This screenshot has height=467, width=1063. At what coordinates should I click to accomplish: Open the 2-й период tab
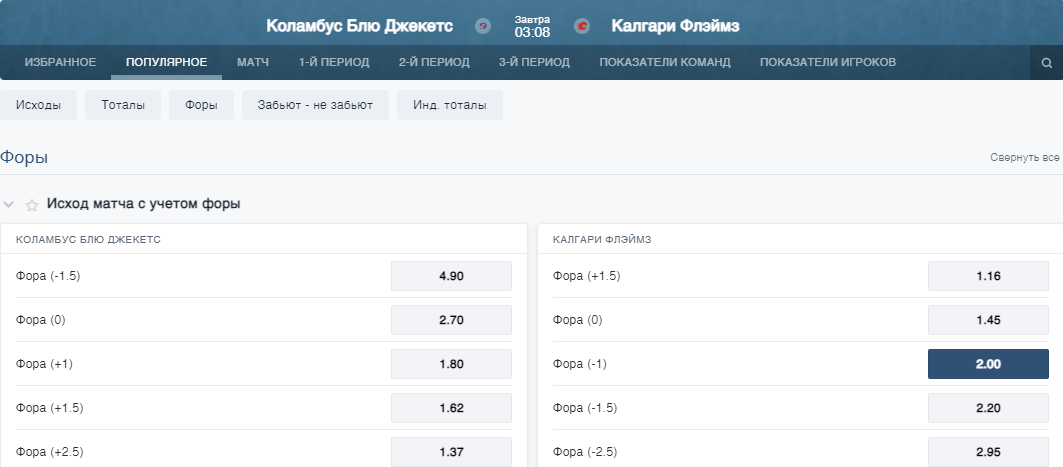pyautogui.click(x=434, y=62)
